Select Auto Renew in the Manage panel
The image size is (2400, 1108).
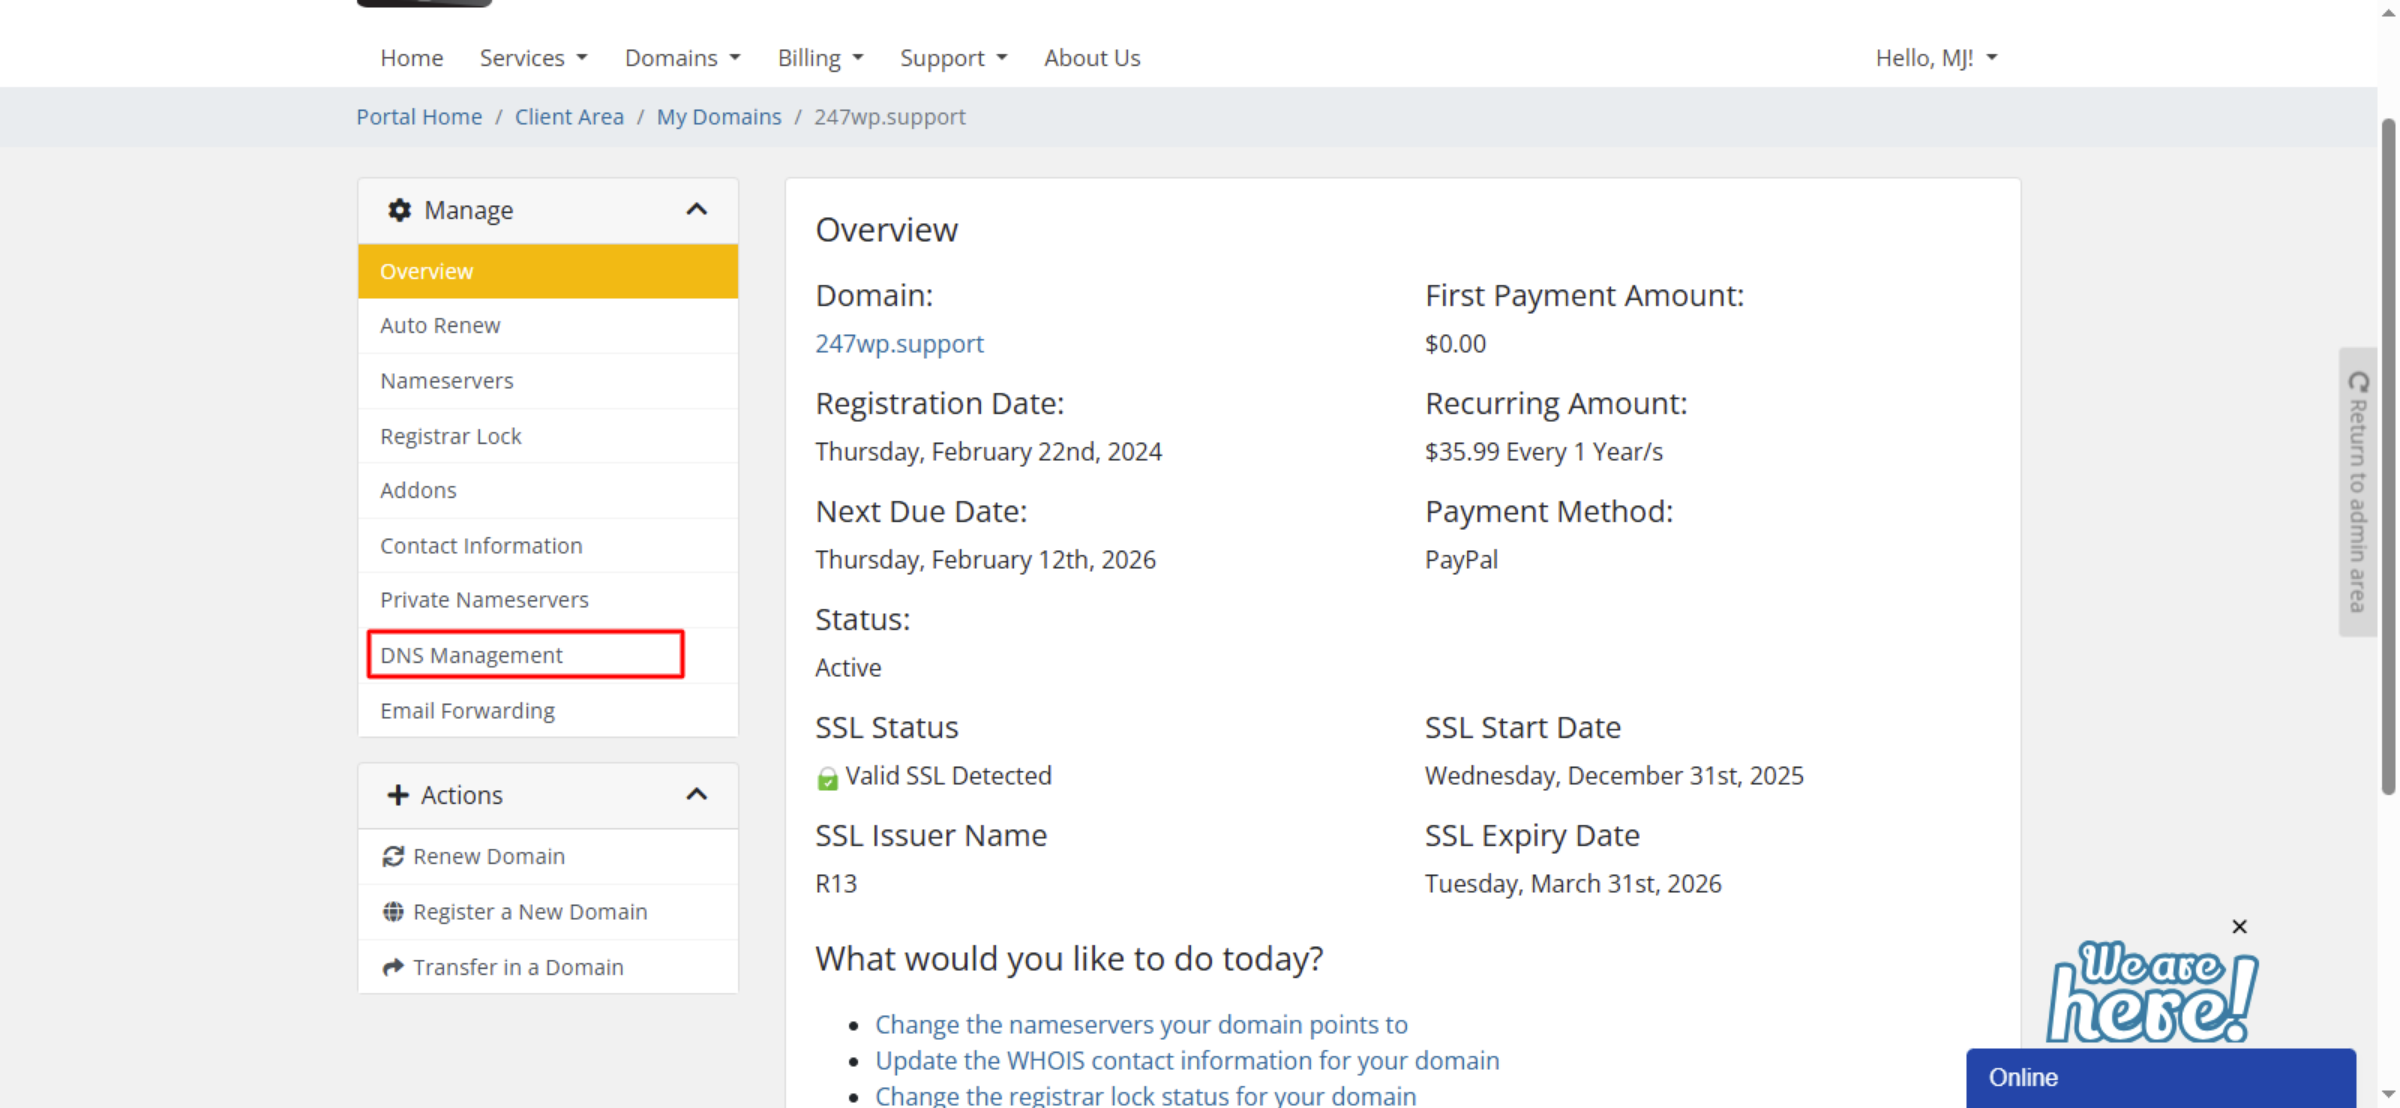(x=440, y=325)
